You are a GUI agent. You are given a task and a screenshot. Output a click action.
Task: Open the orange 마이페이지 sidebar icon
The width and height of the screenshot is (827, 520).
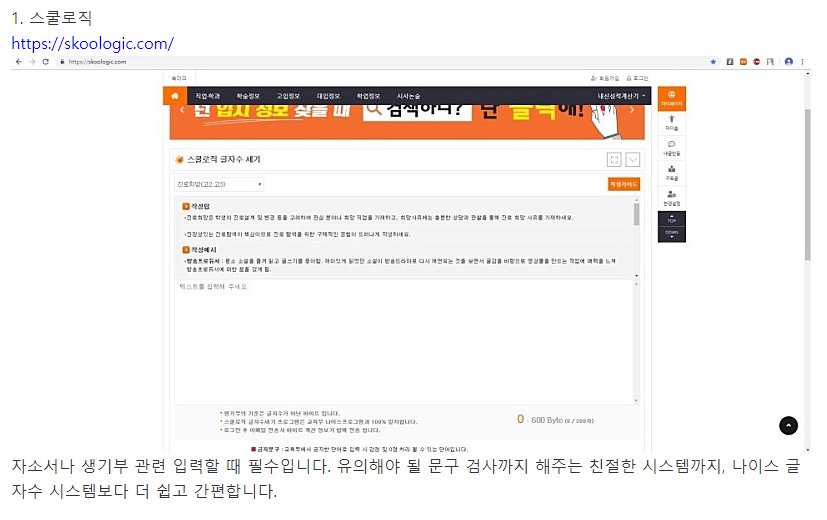pos(671,98)
